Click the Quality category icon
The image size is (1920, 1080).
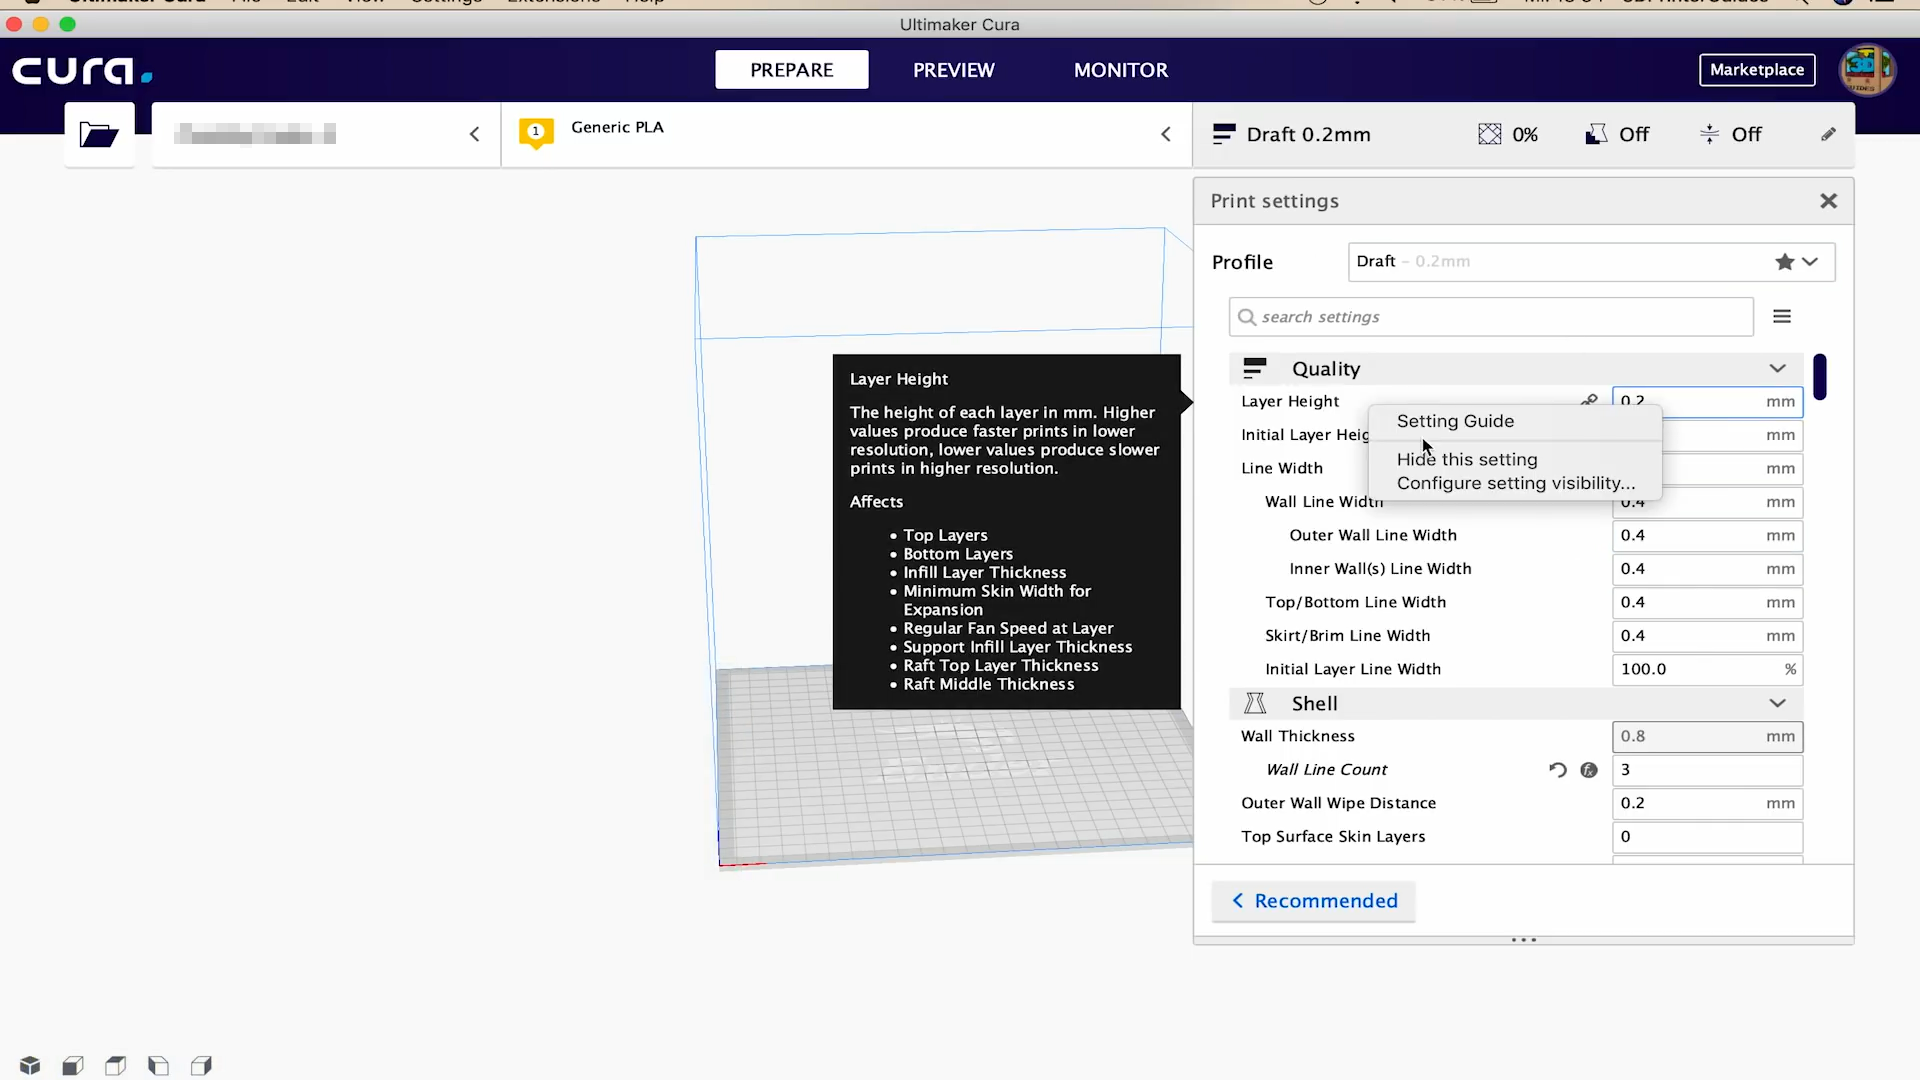coord(1254,368)
